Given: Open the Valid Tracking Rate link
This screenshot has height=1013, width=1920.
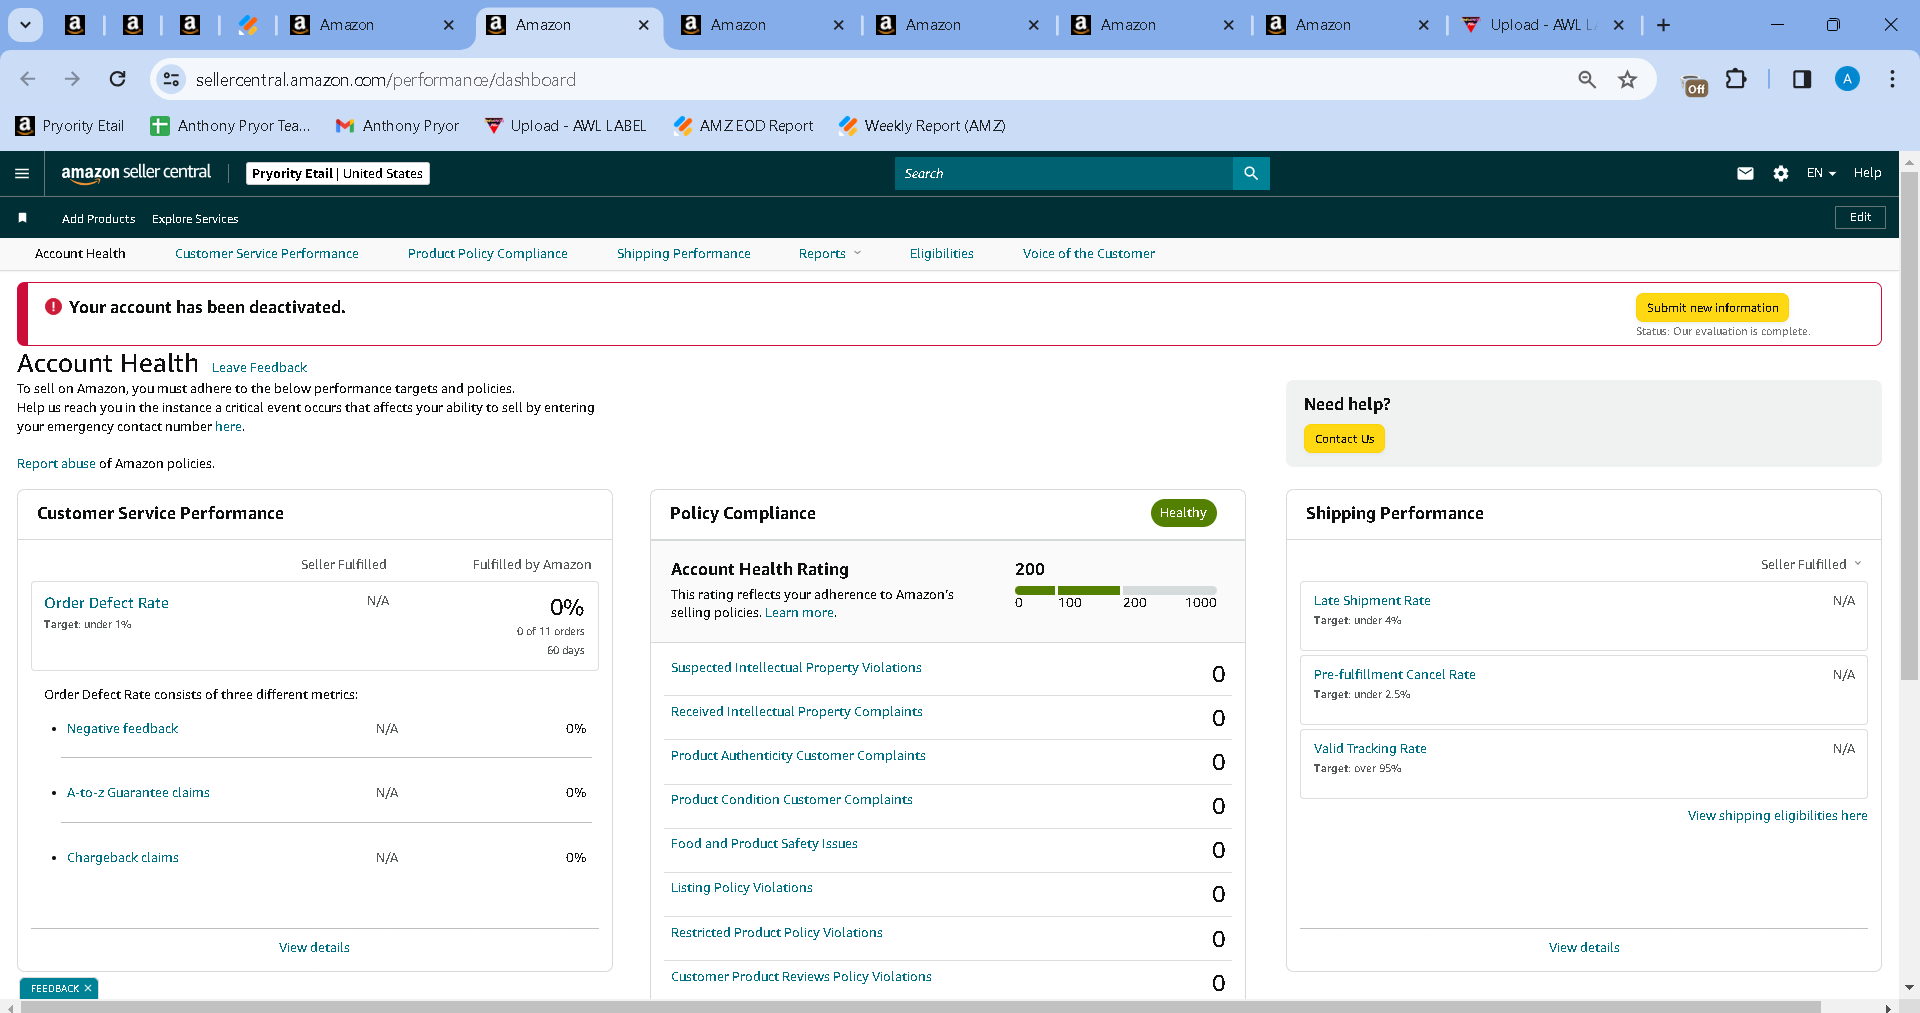Looking at the screenshot, I should (x=1370, y=749).
